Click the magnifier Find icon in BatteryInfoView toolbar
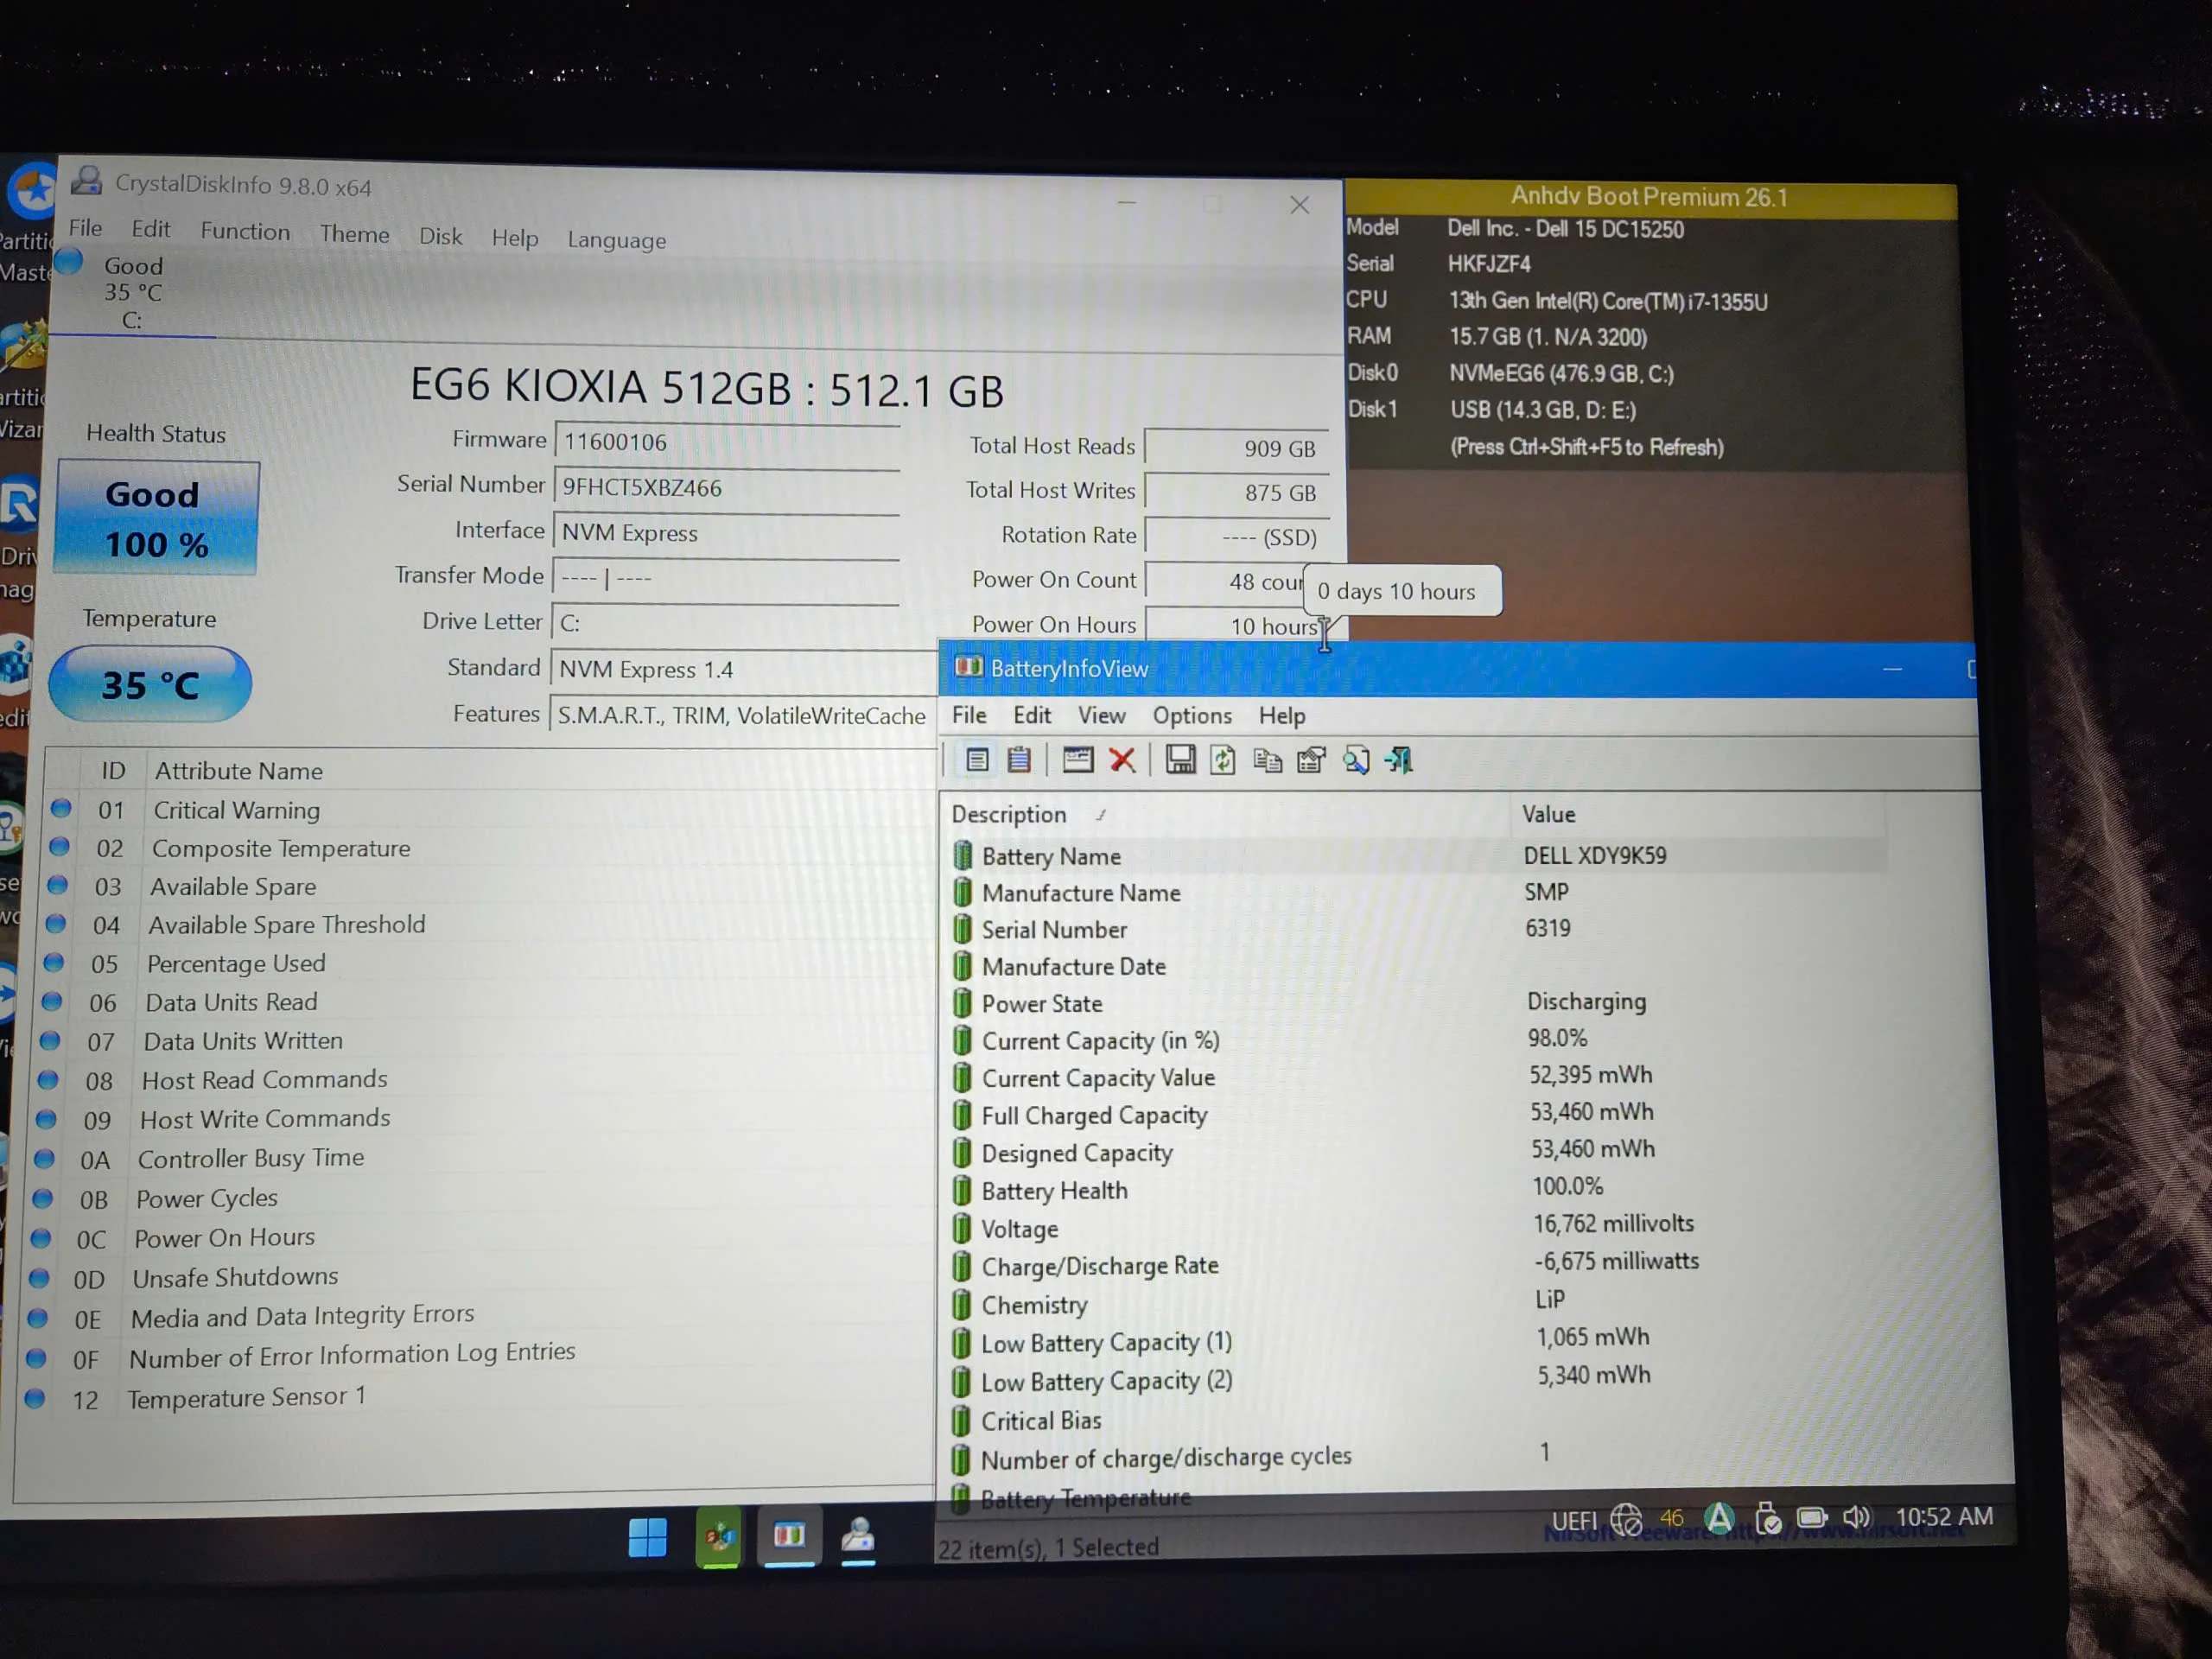The width and height of the screenshot is (2212, 1659). click(x=1356, y=761)
